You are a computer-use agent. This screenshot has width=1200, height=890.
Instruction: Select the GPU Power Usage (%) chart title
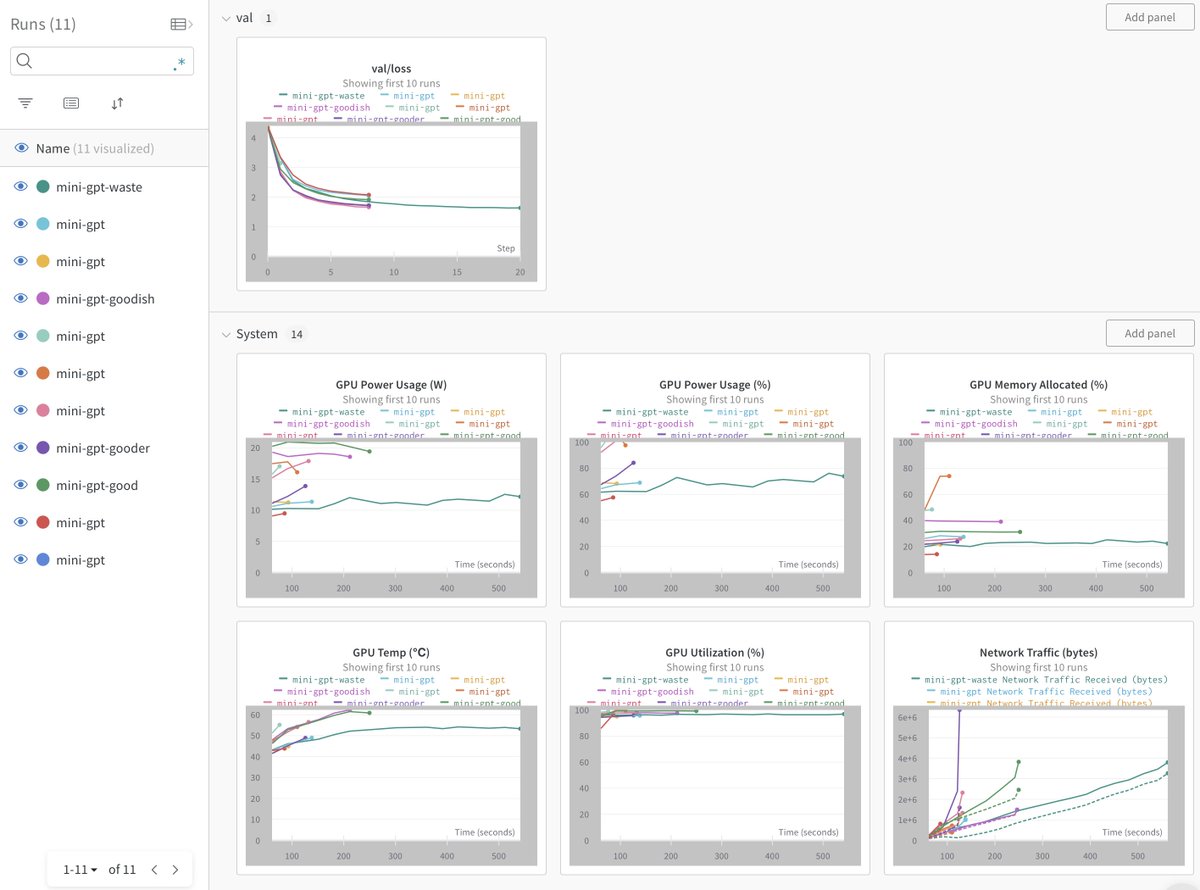pyautogui.click(x=715, y=385)
